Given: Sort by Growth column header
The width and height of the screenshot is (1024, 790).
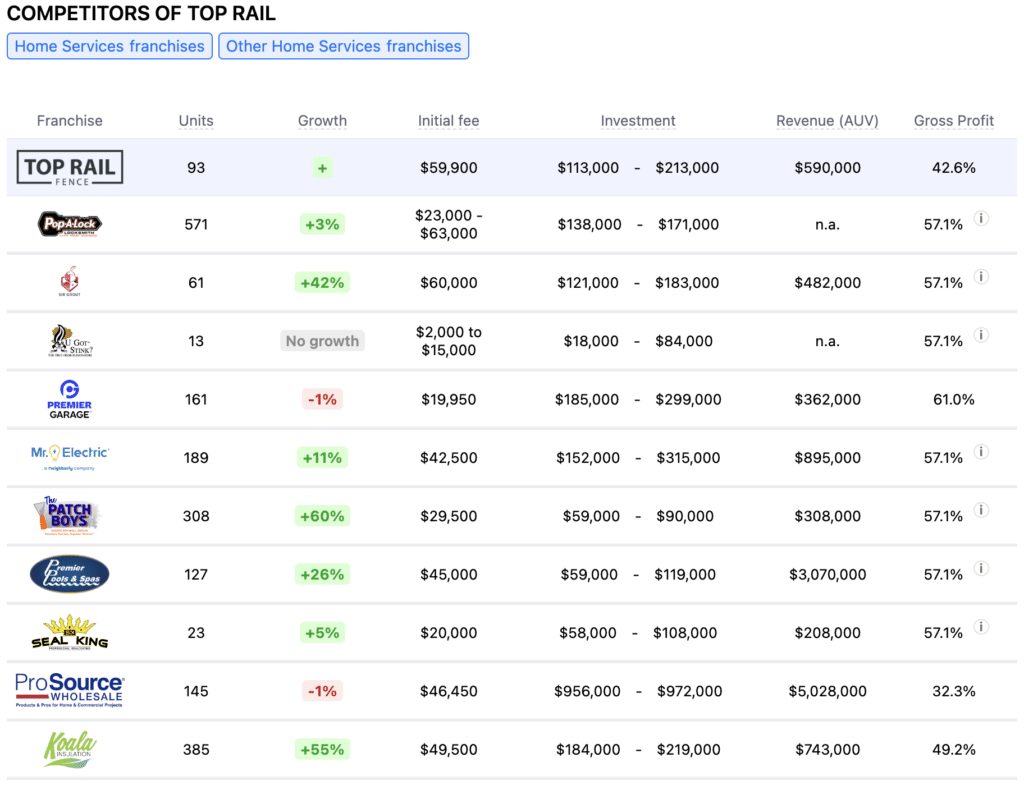Looking at the screenshot, I should click(322, 121).
